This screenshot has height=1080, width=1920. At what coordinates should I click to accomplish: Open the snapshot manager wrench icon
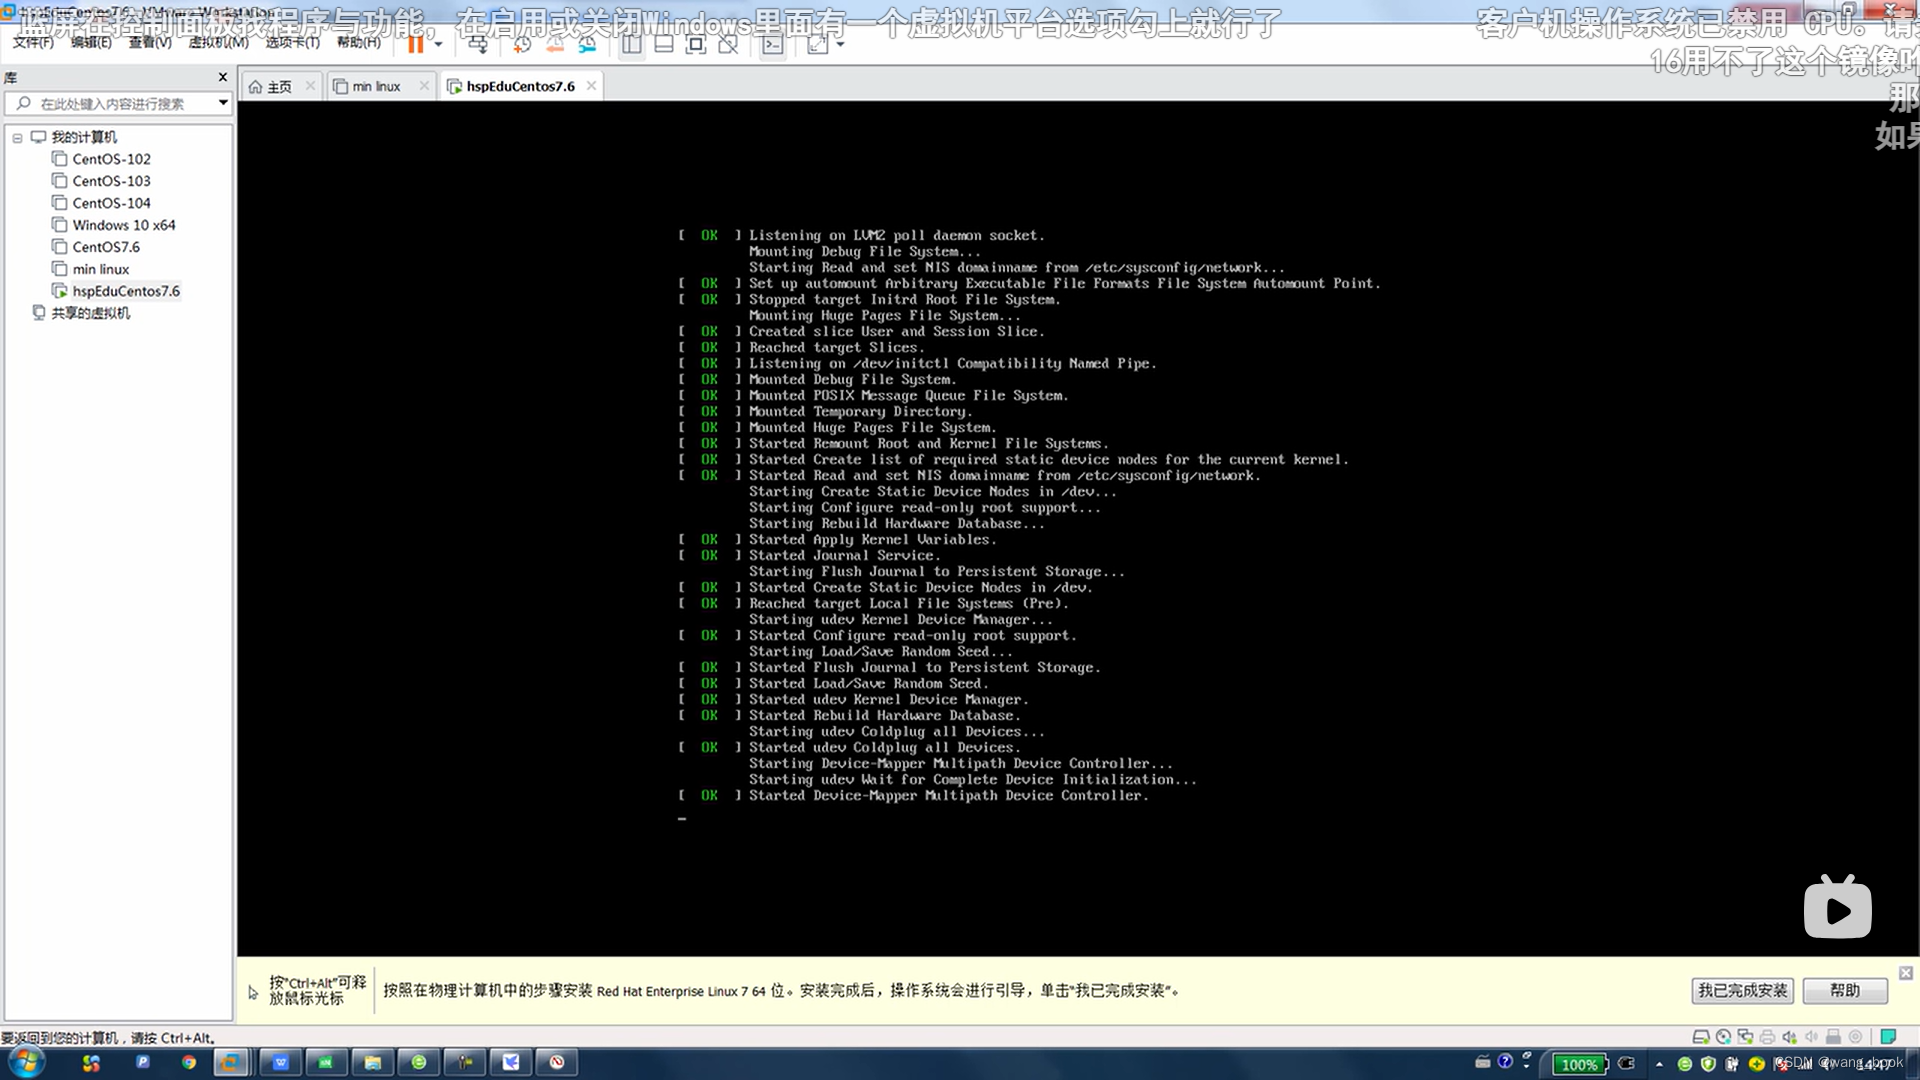tap(587, 44)
